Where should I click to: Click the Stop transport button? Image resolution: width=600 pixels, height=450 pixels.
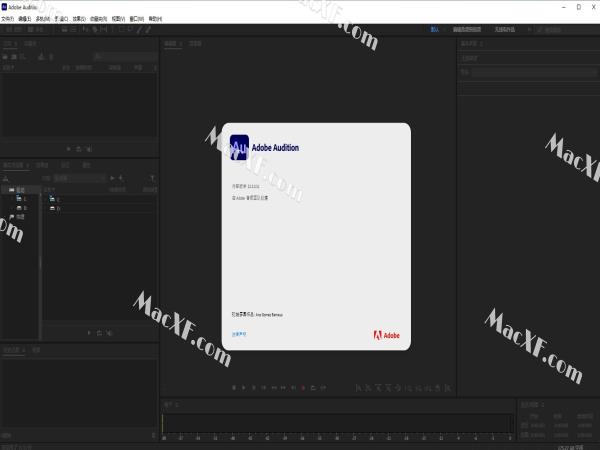[234, 388]
